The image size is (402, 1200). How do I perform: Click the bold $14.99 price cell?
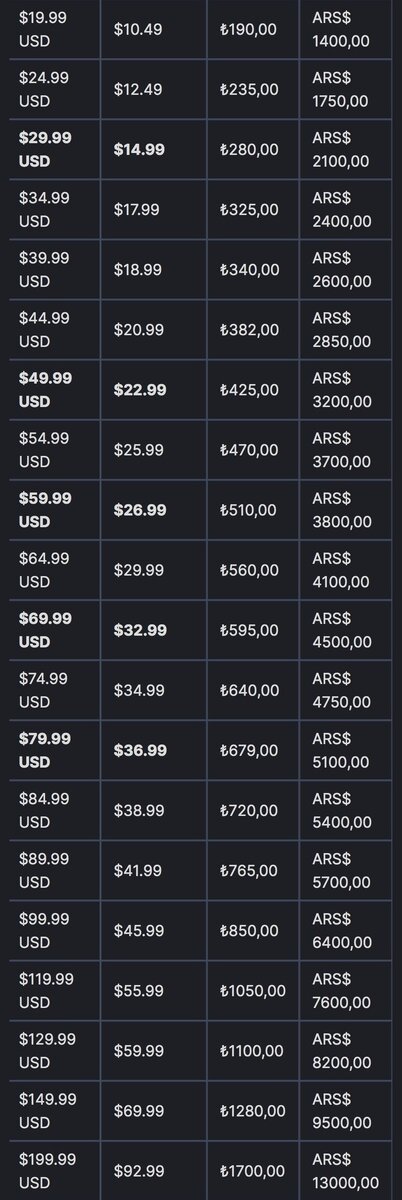click(x=153, y=149)
